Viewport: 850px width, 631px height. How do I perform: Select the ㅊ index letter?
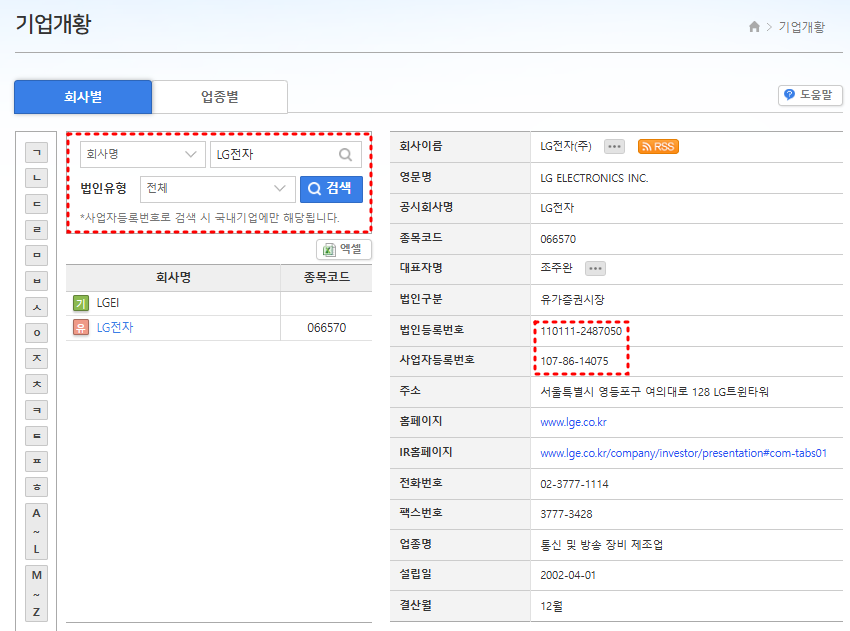[x=37, y=384]
